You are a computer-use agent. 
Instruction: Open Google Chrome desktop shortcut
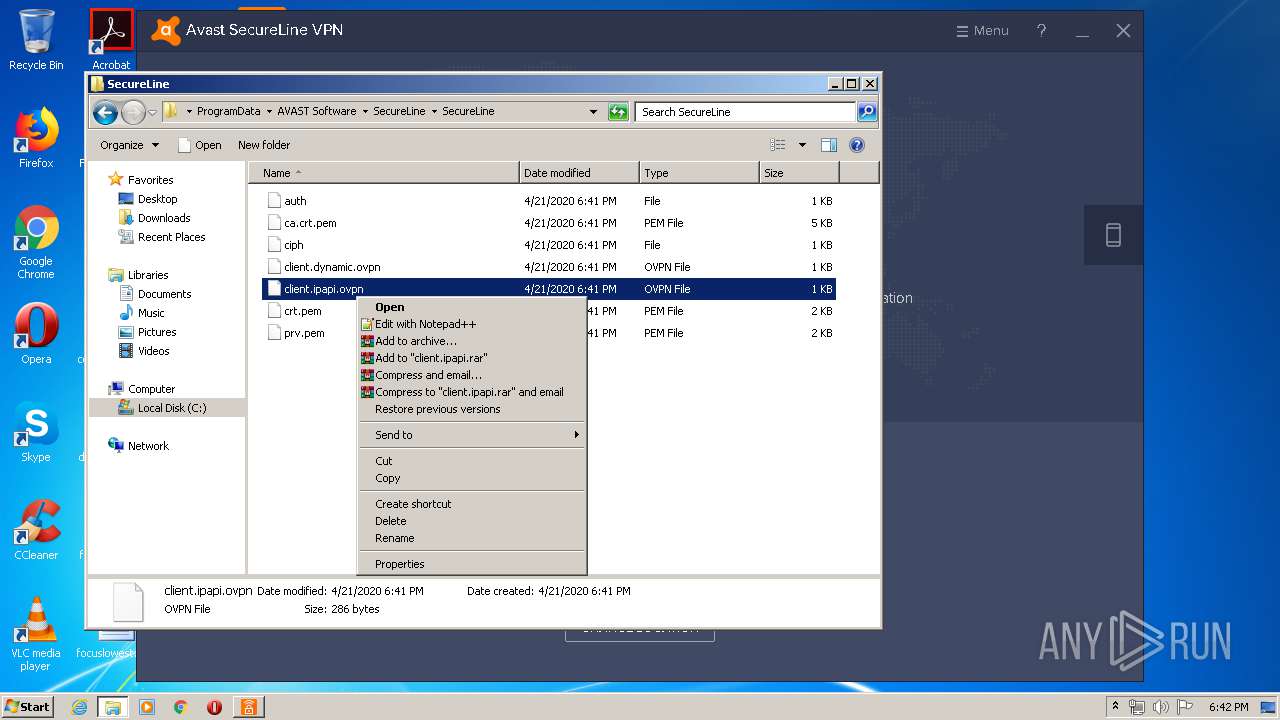click(x=36, y=242)
